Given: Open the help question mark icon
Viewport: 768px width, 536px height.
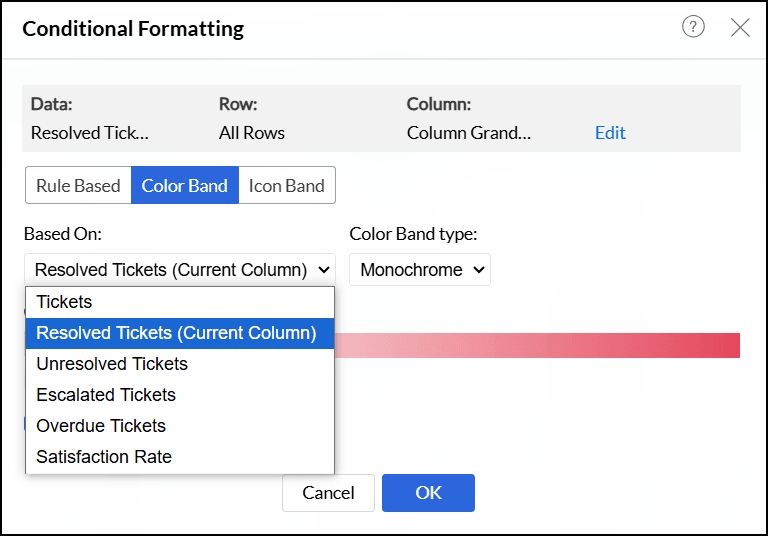Looking at the screenshot, I should click(x=693, y=27).
